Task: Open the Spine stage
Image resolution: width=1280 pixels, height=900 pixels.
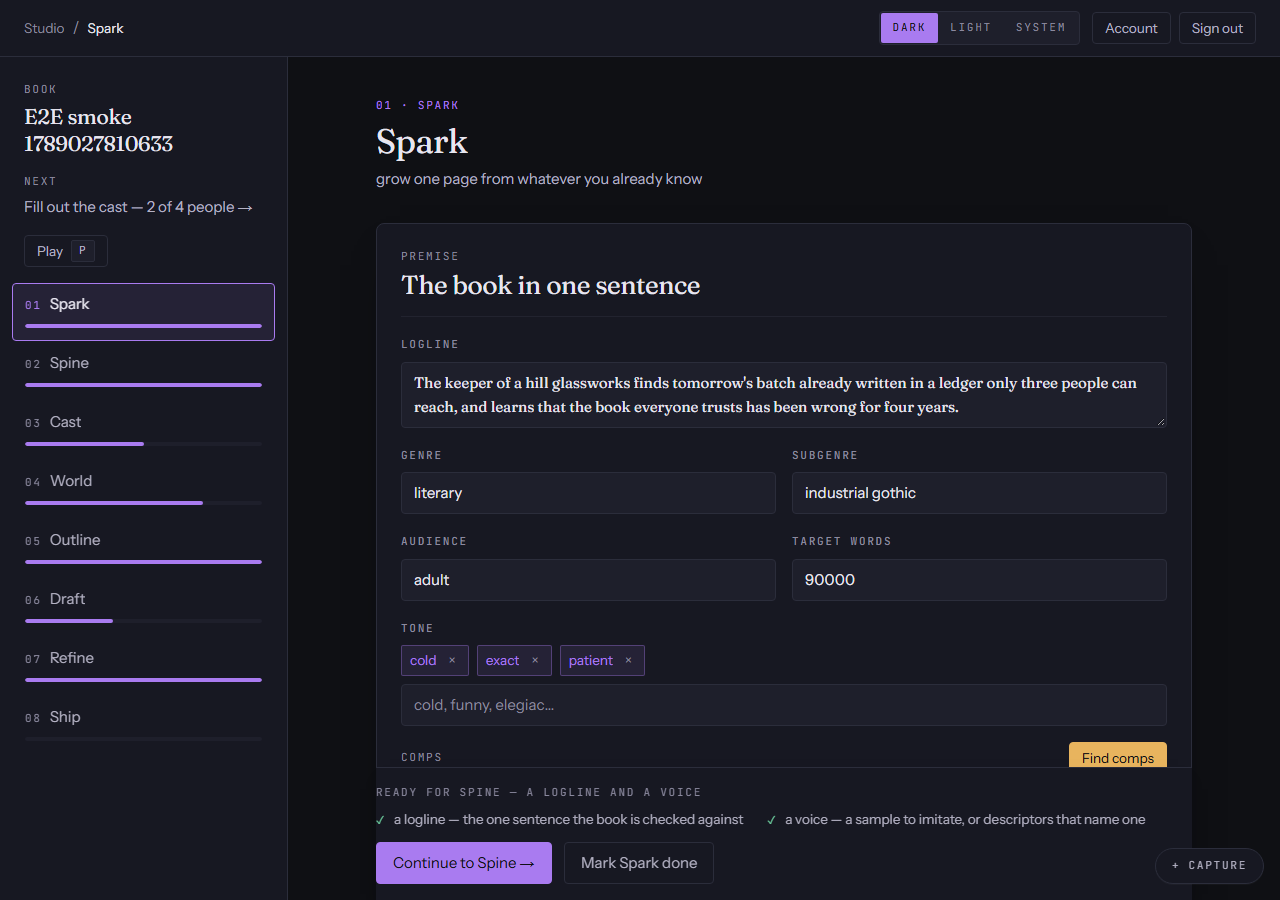Action: pos(143,371)
